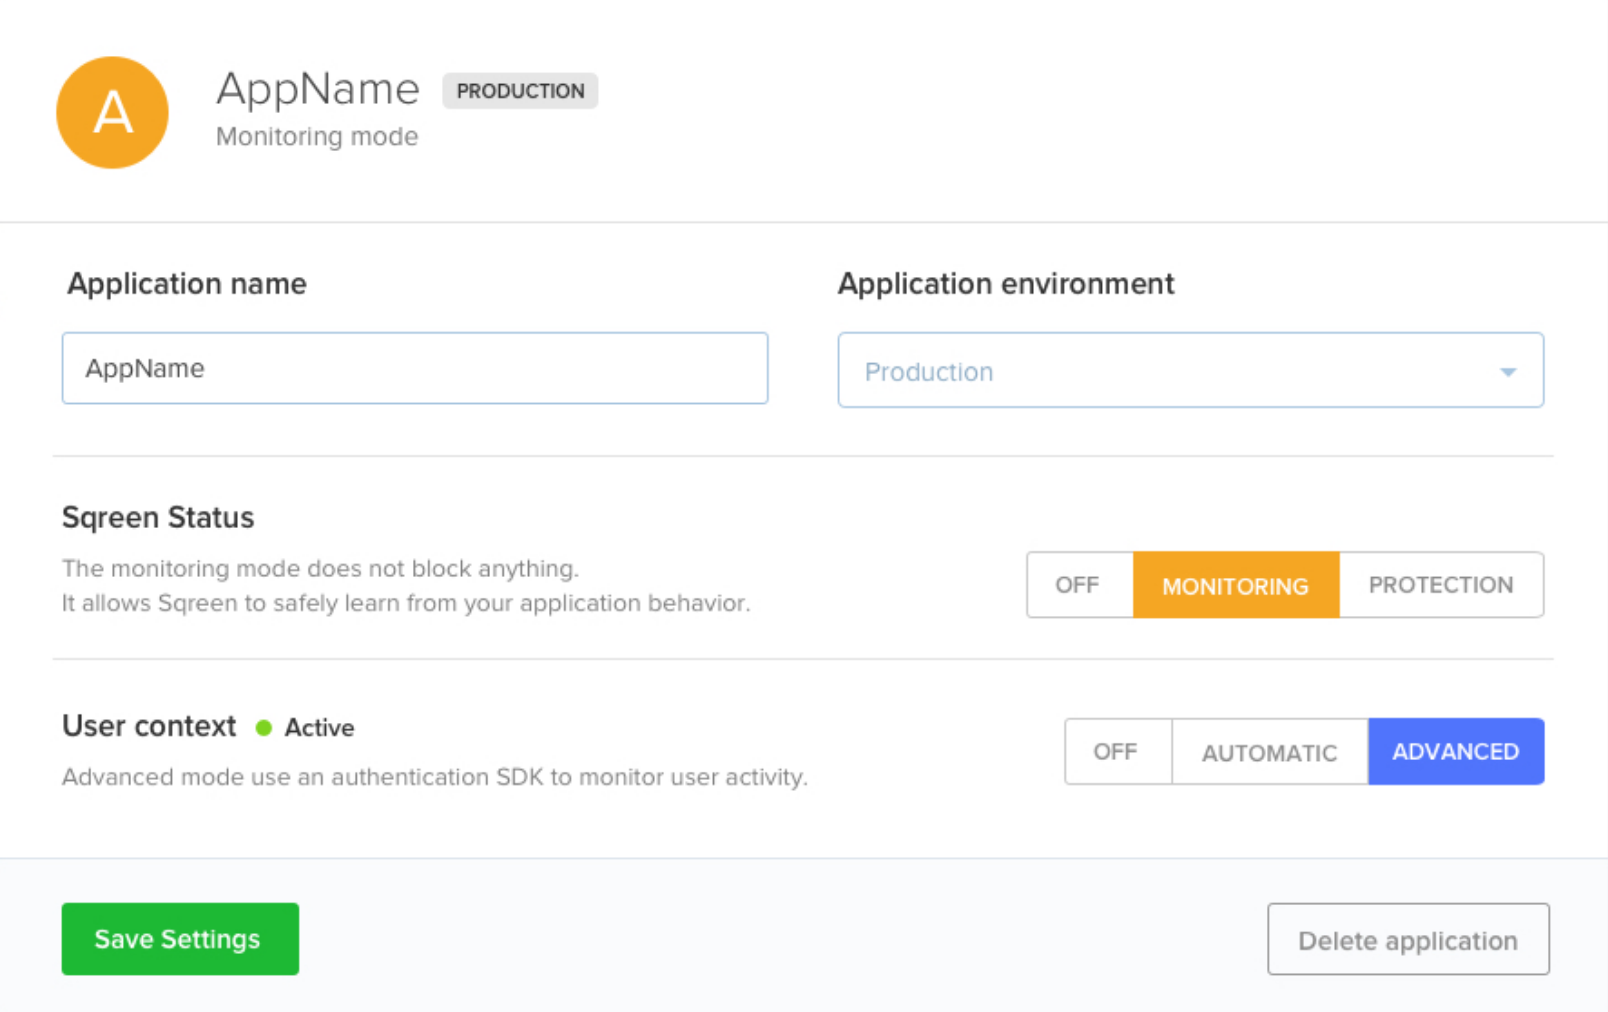Click the Application environment label

tap(1005, 284)
